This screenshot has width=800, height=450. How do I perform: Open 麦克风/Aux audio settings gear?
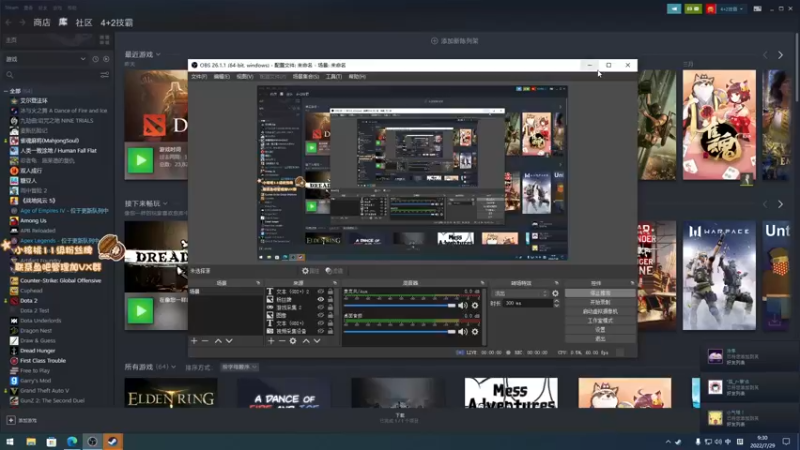point(475,305)
